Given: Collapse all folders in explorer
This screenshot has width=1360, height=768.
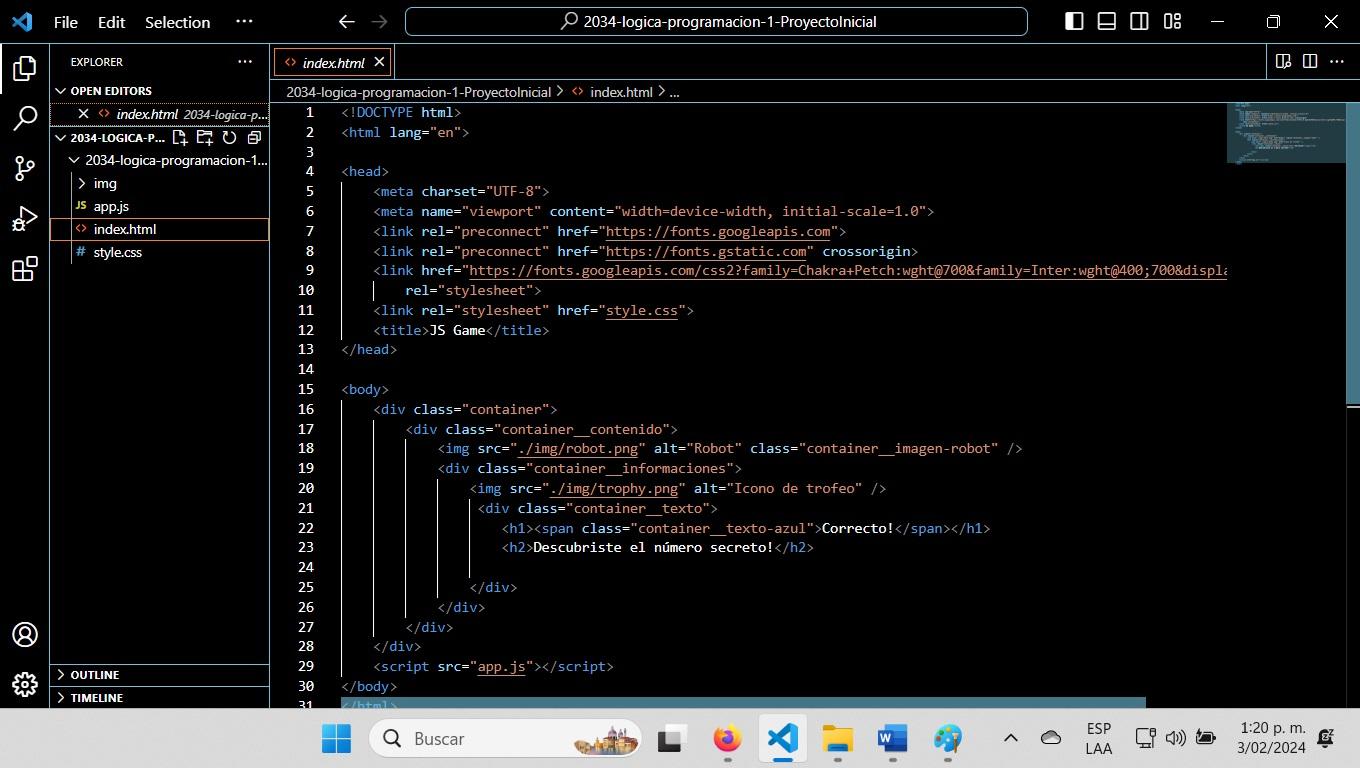Looking at the screenshot, I should 253,138.
